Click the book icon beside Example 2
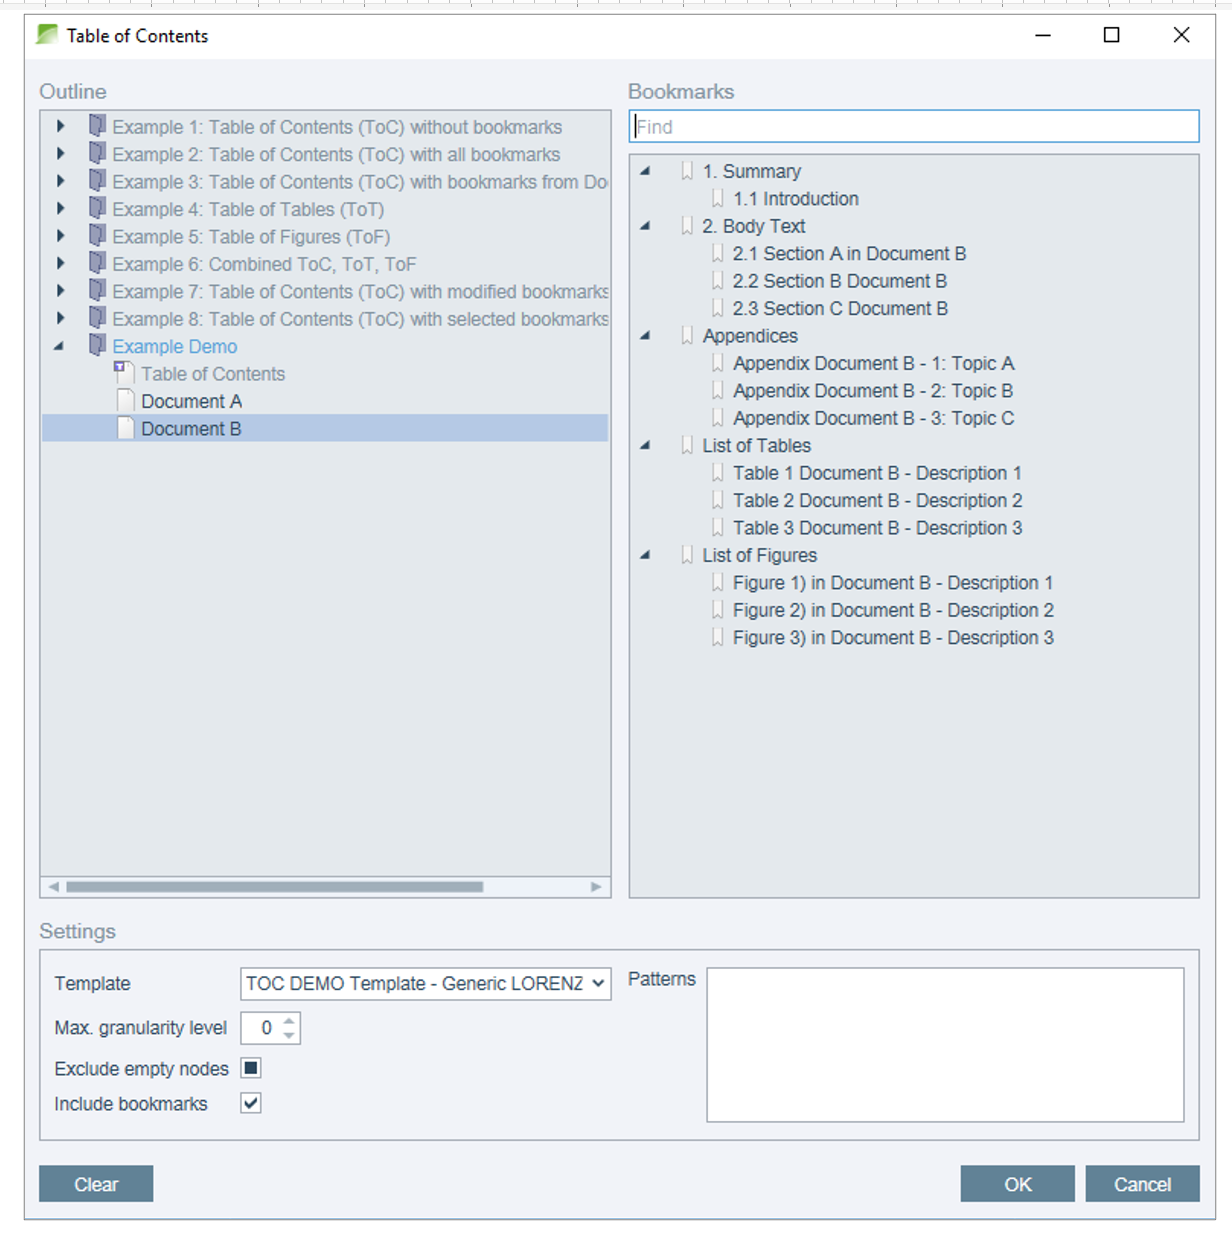 [97, 153]
